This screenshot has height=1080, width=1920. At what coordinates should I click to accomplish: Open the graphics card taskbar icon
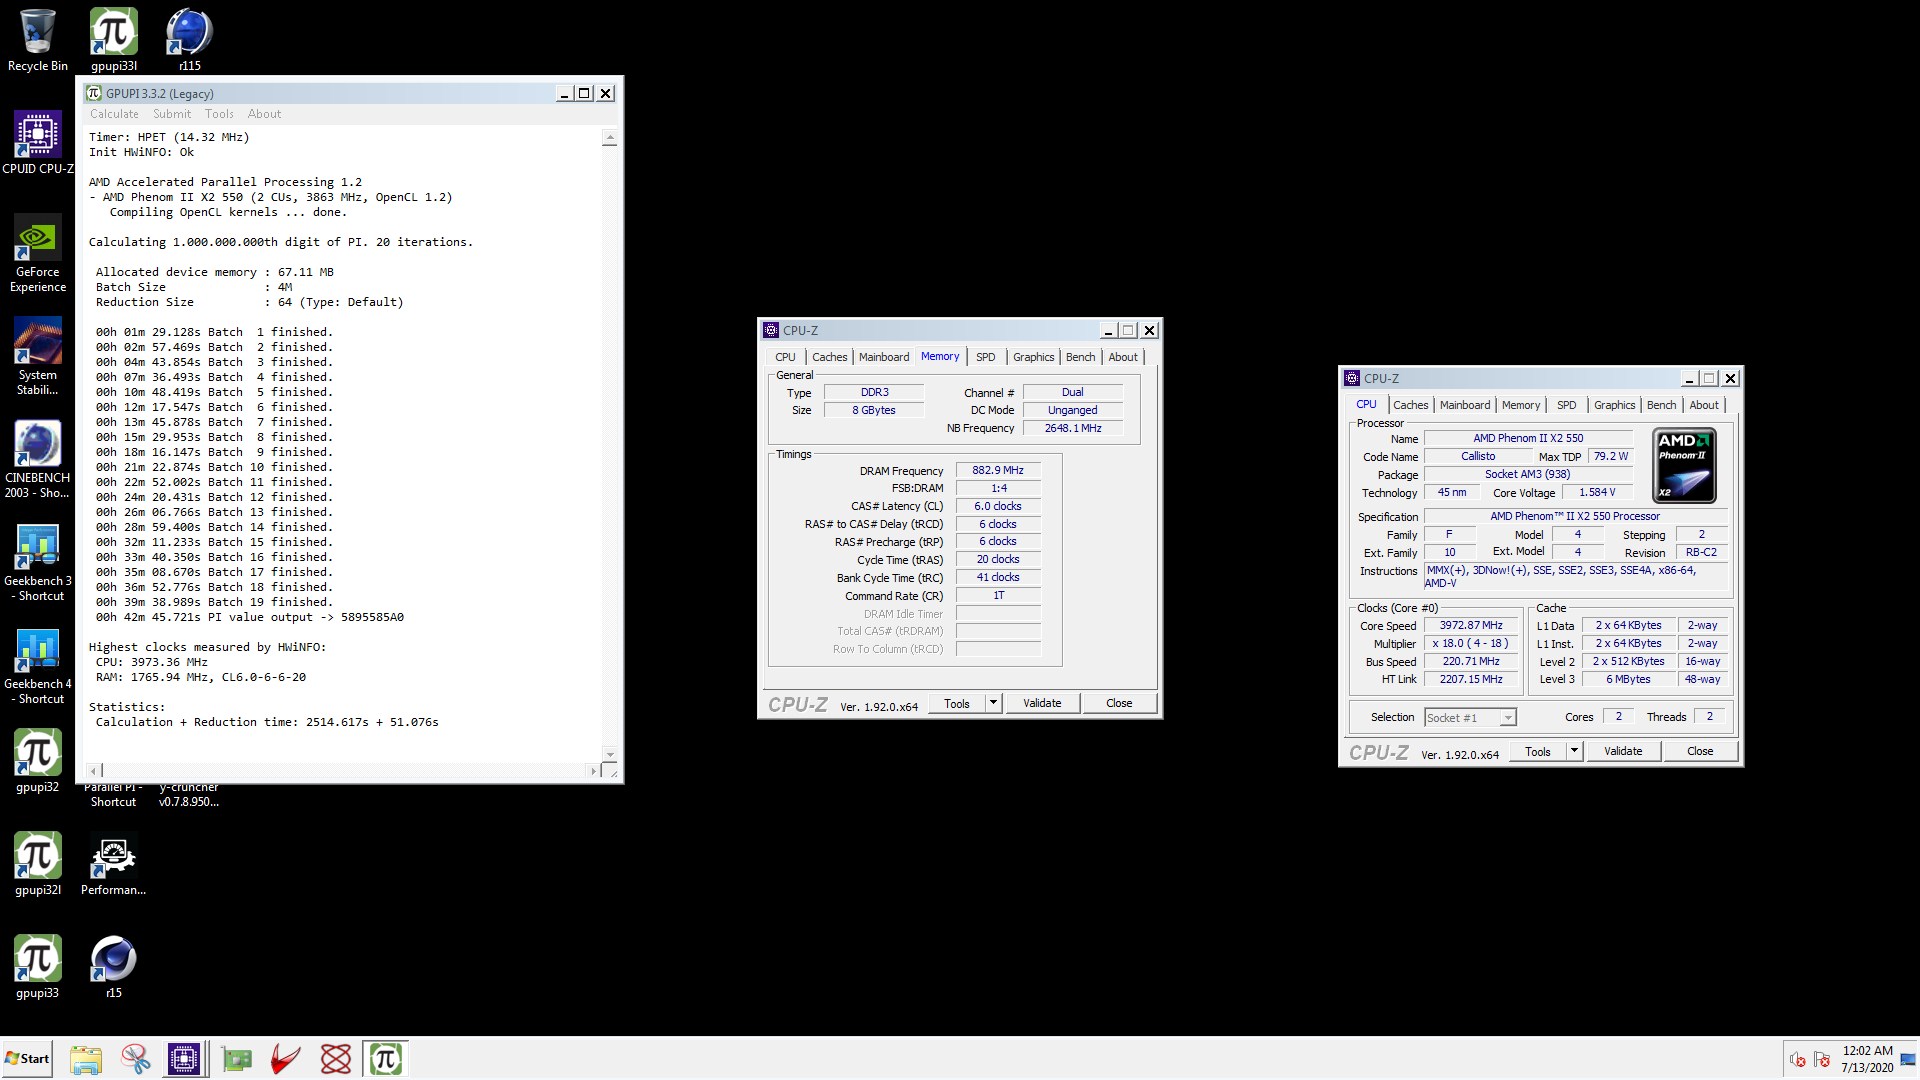tap(237, 1059)
